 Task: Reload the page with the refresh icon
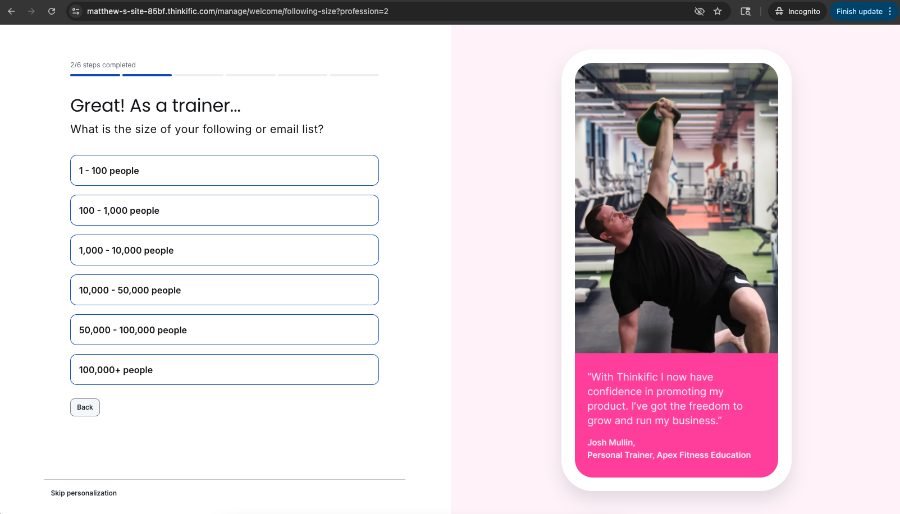52,11
